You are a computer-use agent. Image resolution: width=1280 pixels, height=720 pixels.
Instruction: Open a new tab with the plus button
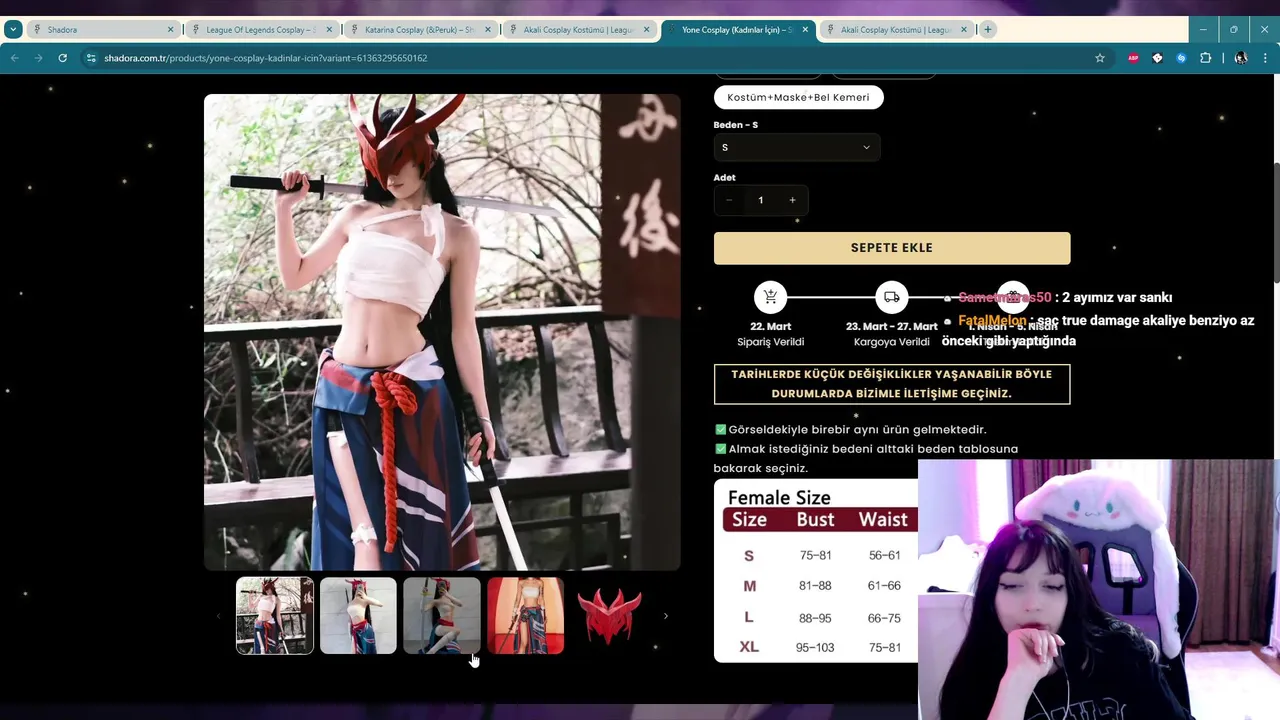click(x=988, y=30)
